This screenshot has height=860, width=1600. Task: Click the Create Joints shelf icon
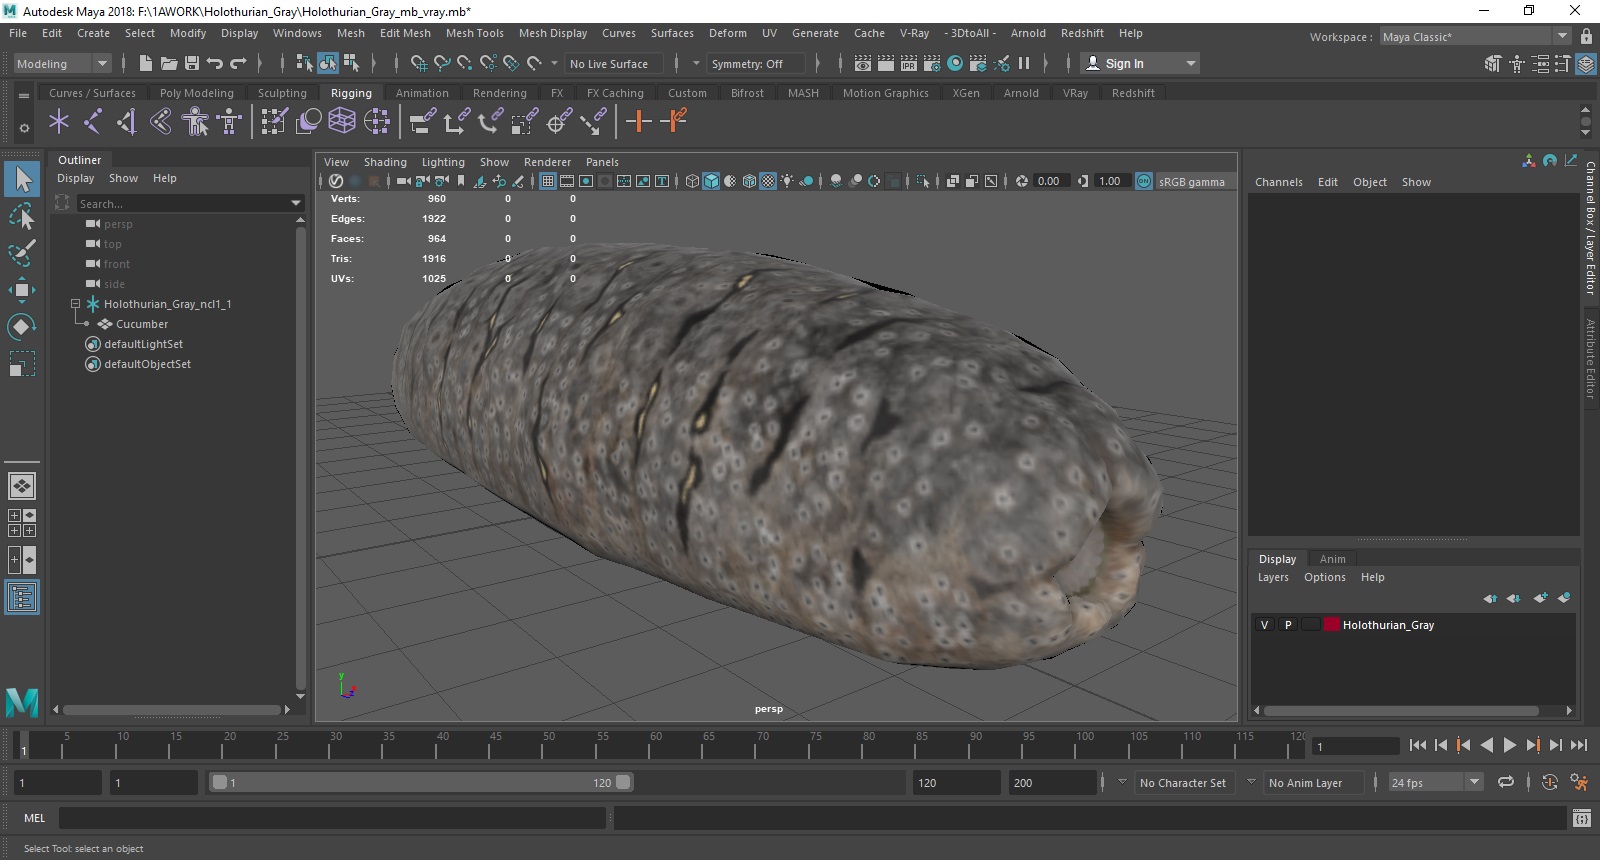93,122
